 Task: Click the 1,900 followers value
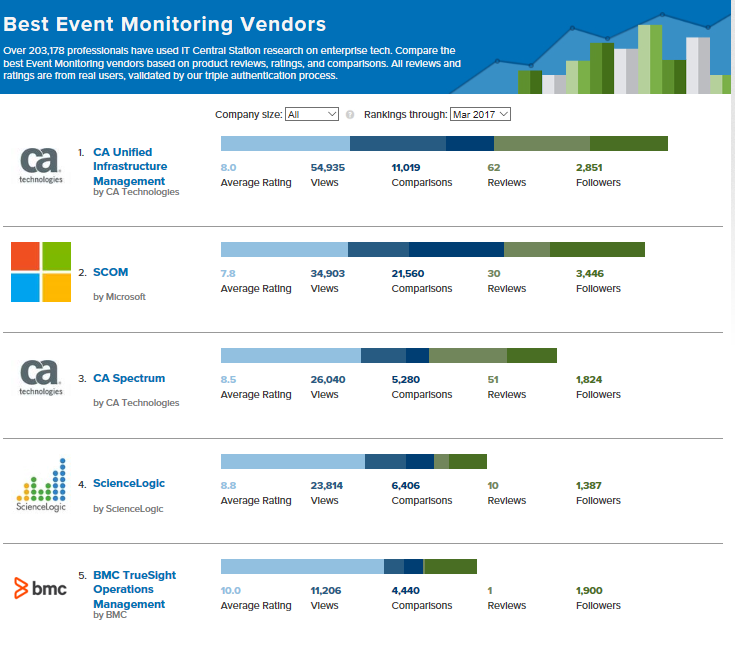coord(589,590)
